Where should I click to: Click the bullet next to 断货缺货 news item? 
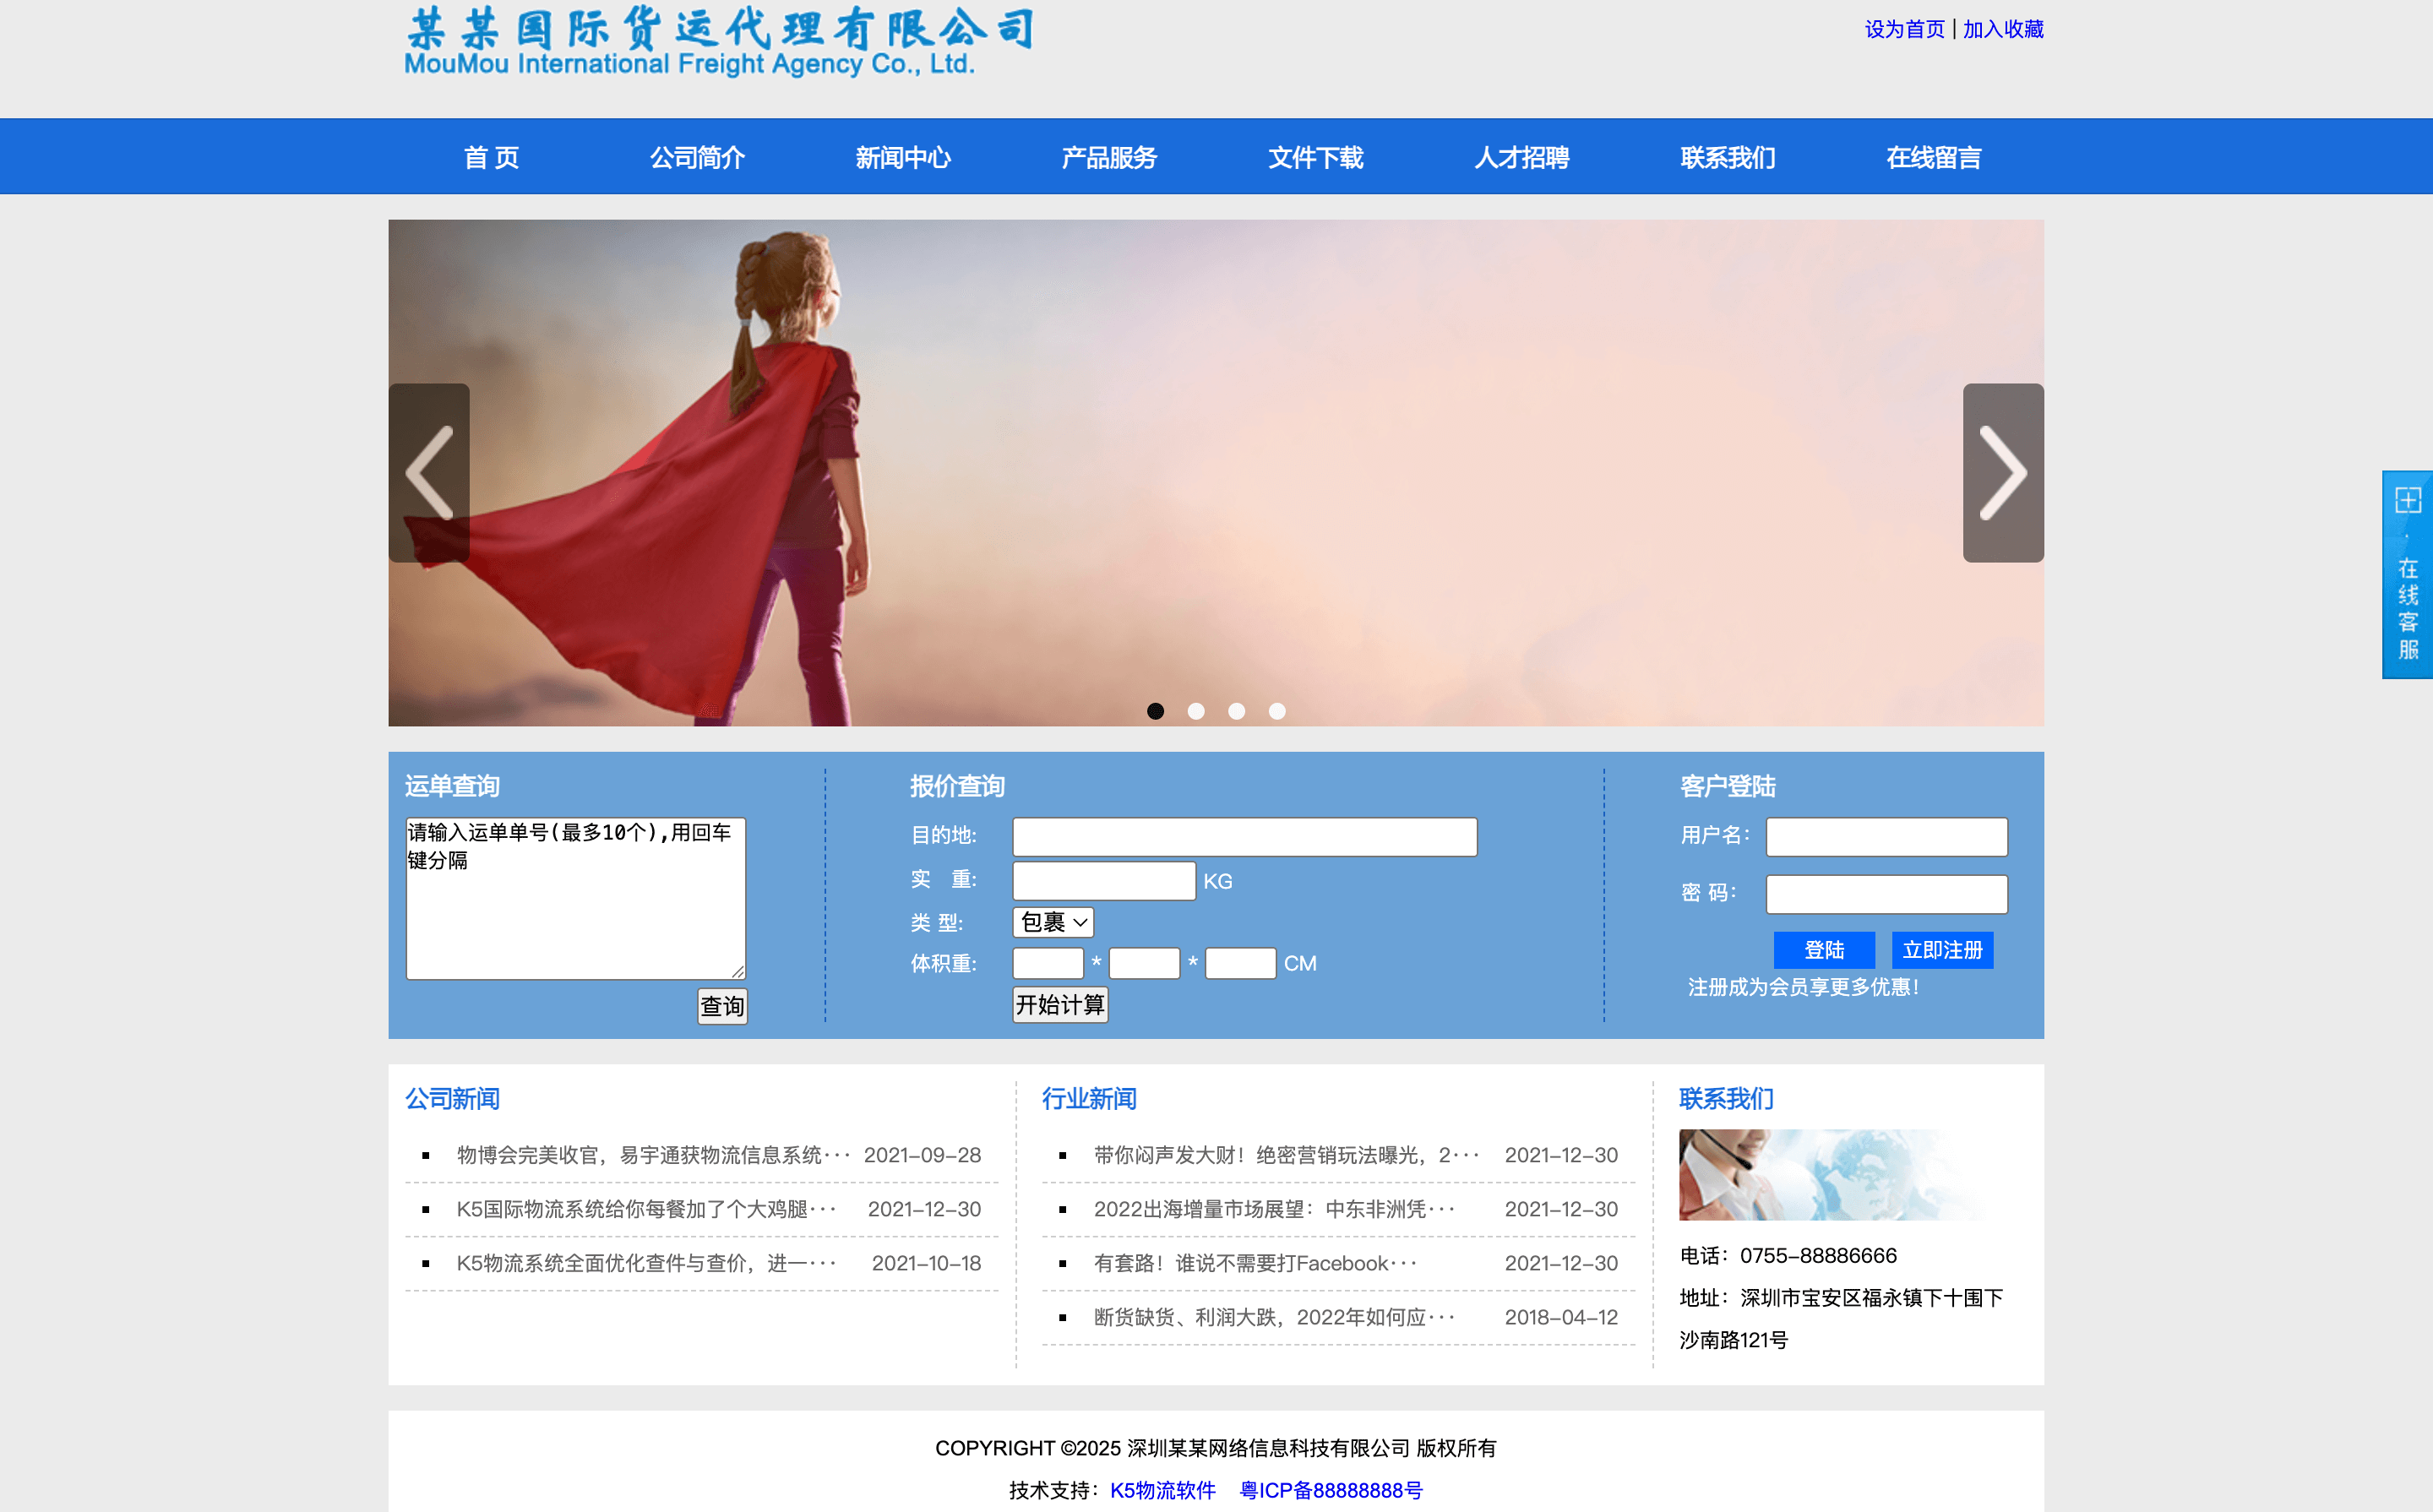click(x=1062, y=1317)
